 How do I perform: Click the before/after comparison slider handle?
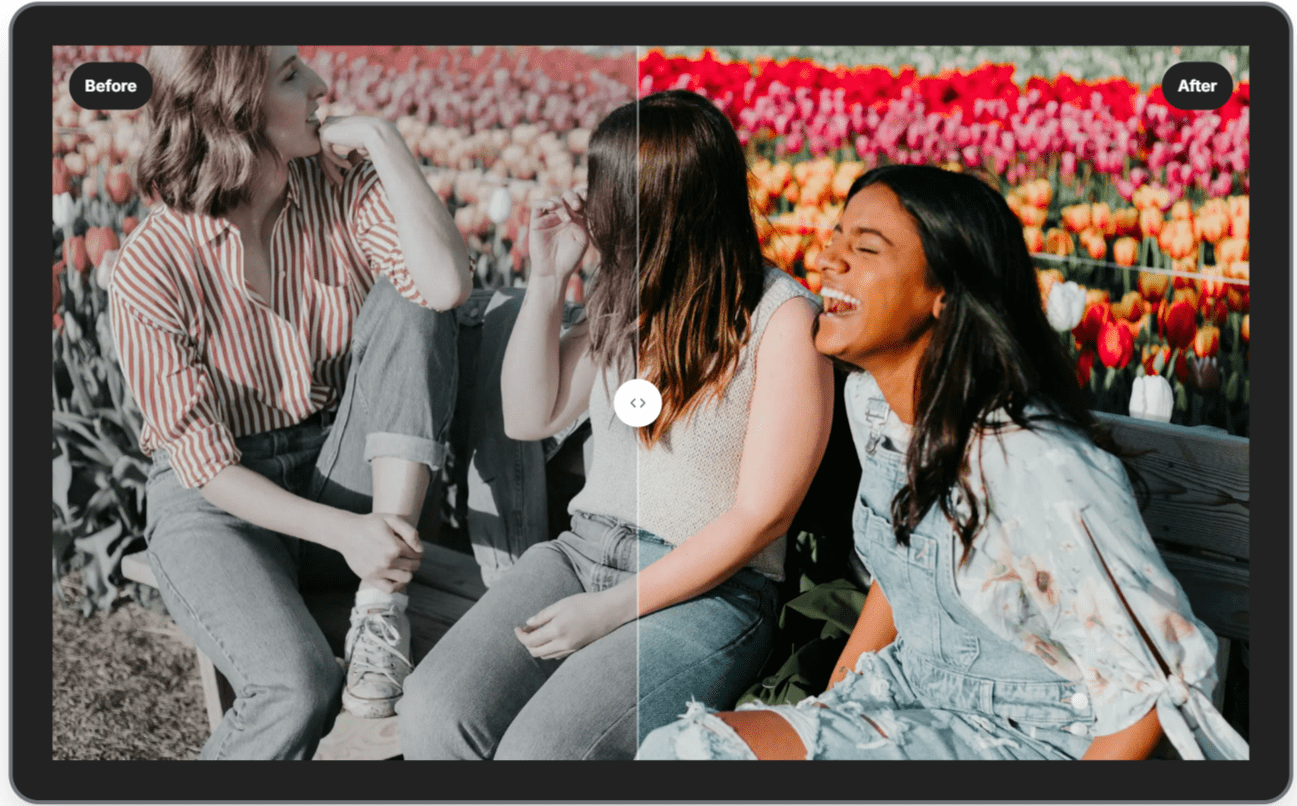637,403
